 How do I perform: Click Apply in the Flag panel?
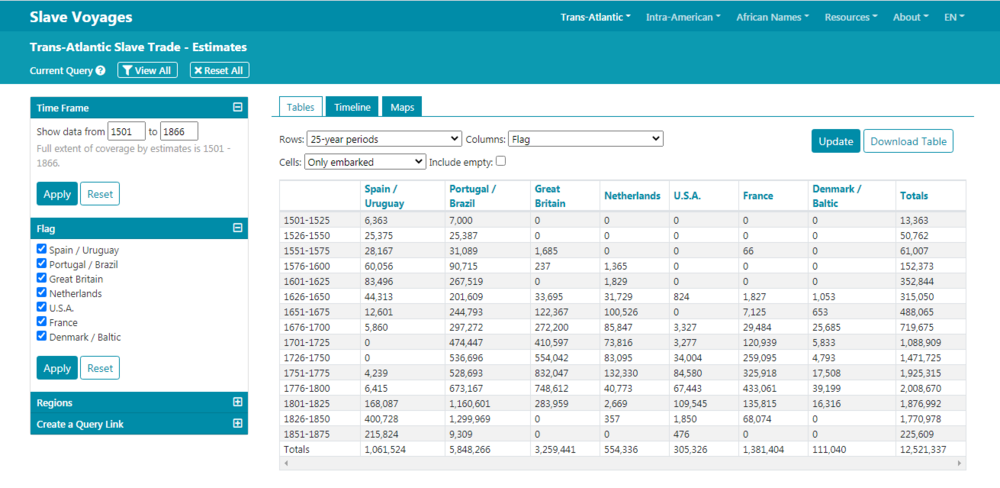click(x=57, y=368)
